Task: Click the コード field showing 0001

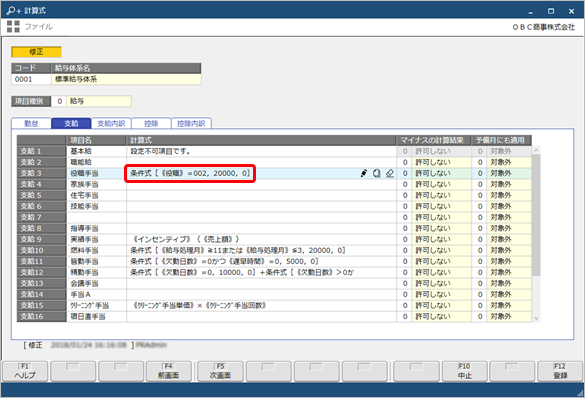Action: [31, 79]
